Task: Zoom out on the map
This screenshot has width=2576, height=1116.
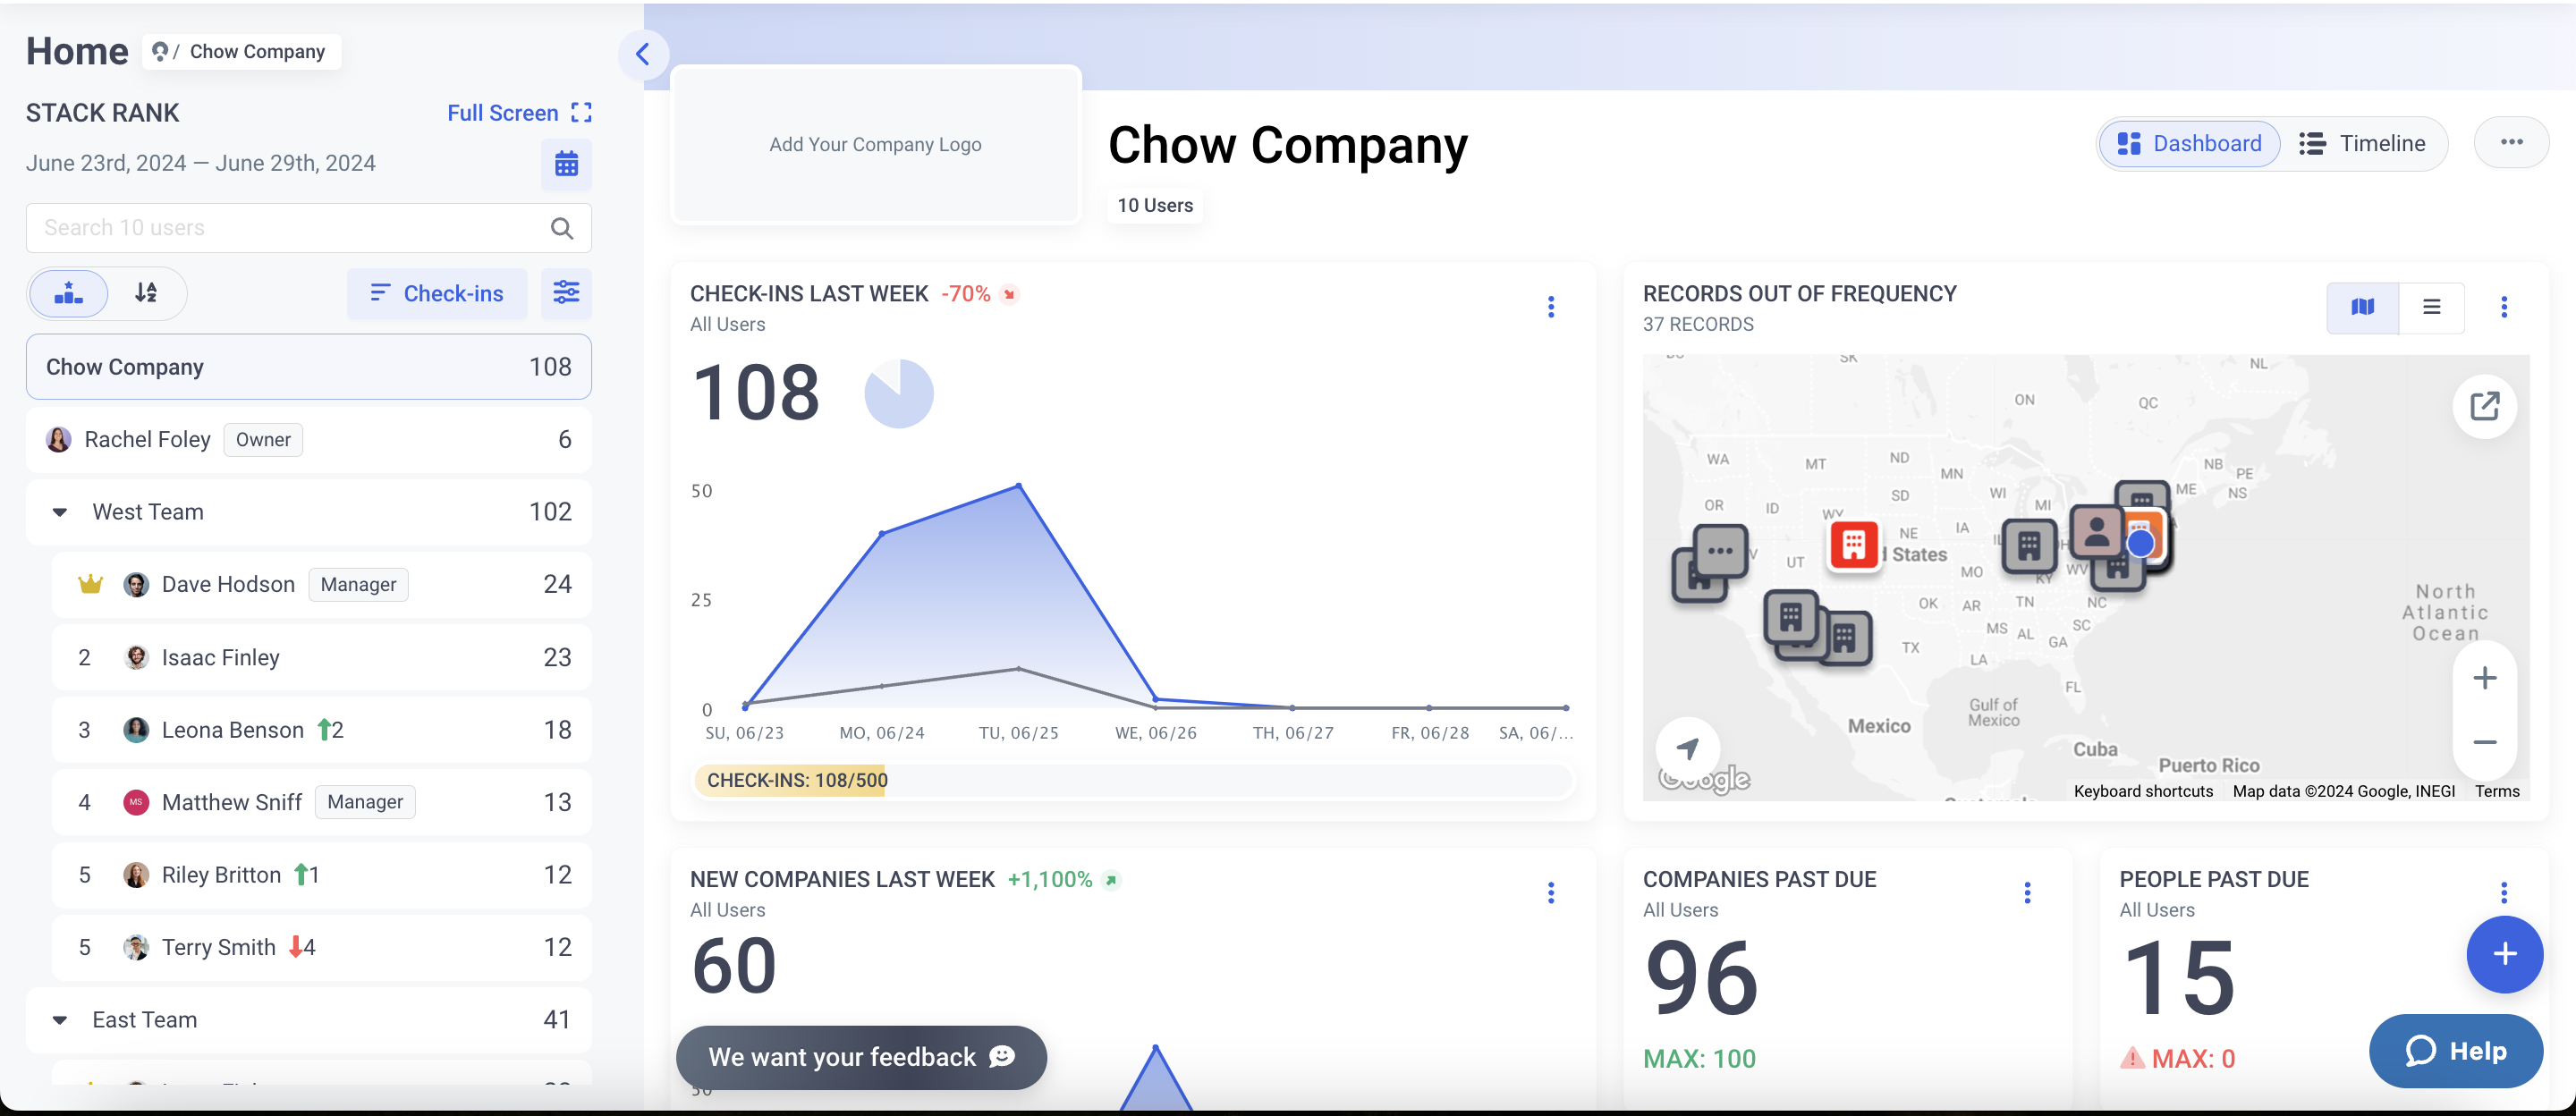Action: point(2485,742)
